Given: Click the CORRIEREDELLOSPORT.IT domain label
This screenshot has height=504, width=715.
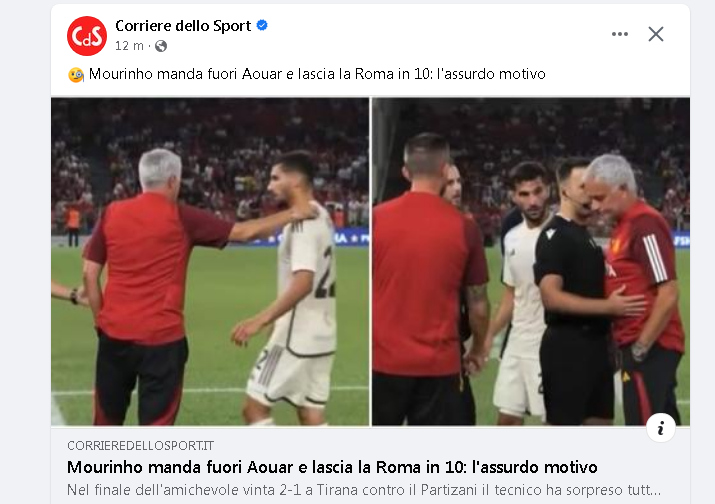Looking at the screenshot, I should coord(140,446).
